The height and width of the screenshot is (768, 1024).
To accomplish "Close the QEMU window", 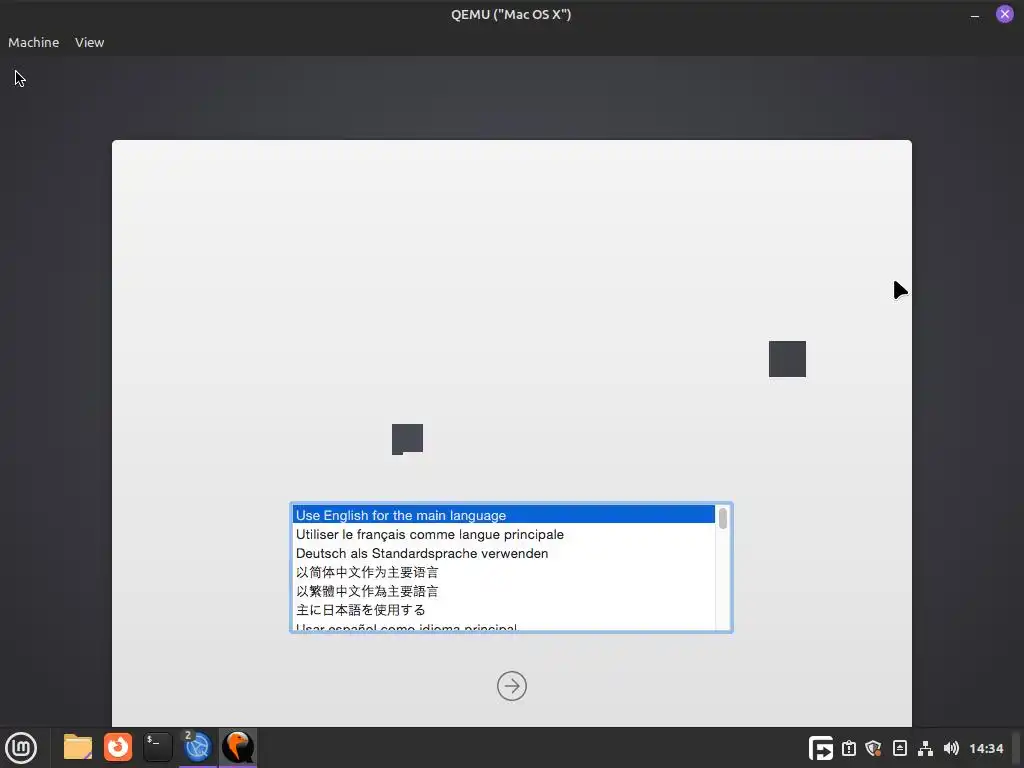I will pos(1004,14).
